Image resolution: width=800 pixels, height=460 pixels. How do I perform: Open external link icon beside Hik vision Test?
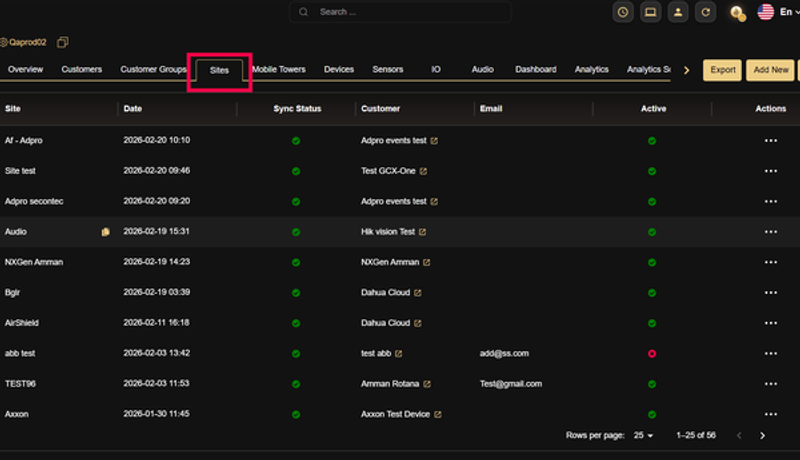pyautogui.click(x=422, y=232)
